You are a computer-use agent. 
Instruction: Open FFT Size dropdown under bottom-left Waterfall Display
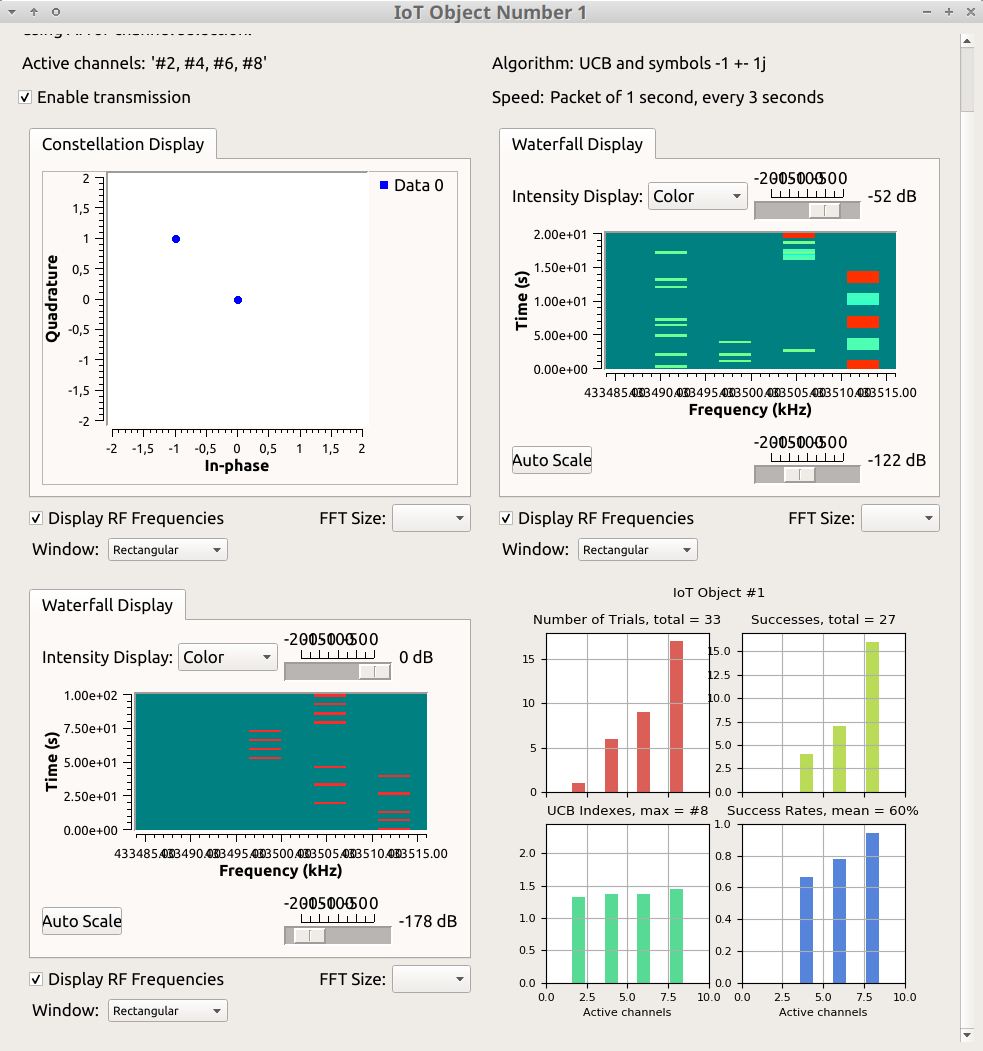[x=431, y=979]
